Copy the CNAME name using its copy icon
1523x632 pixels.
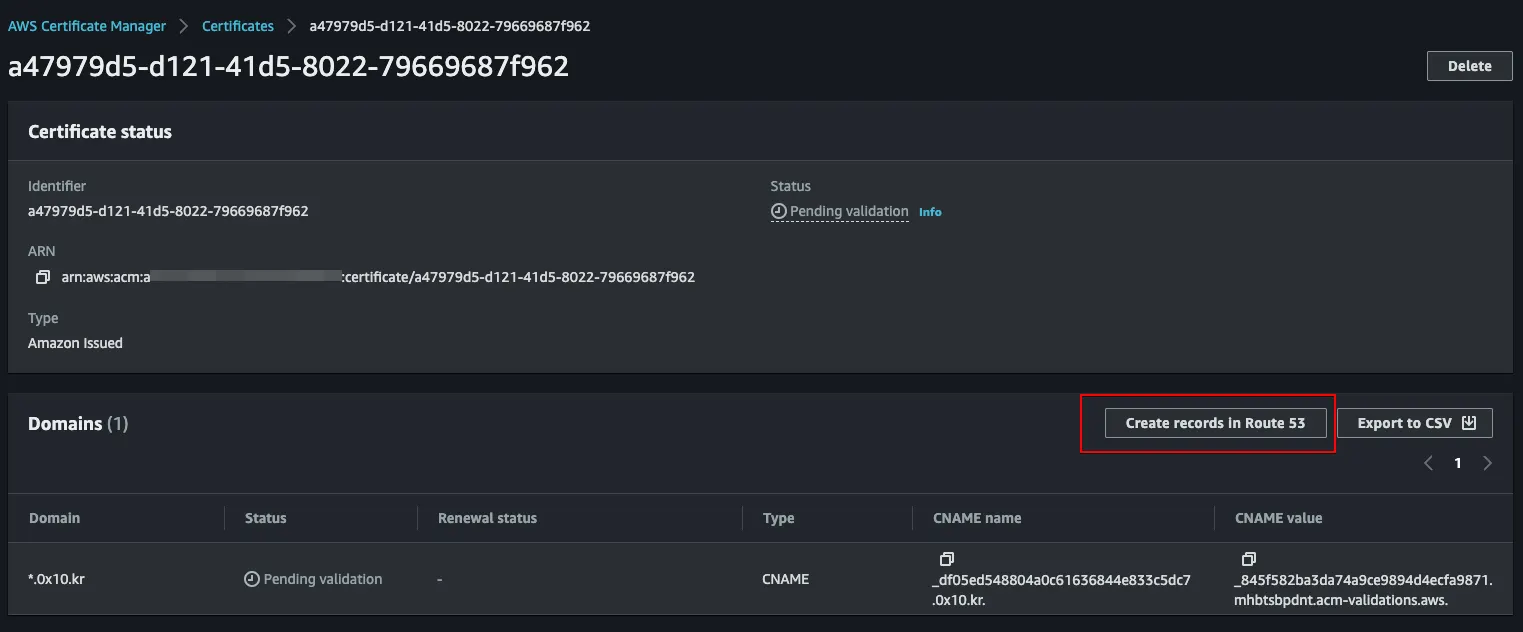click(947, 559)
